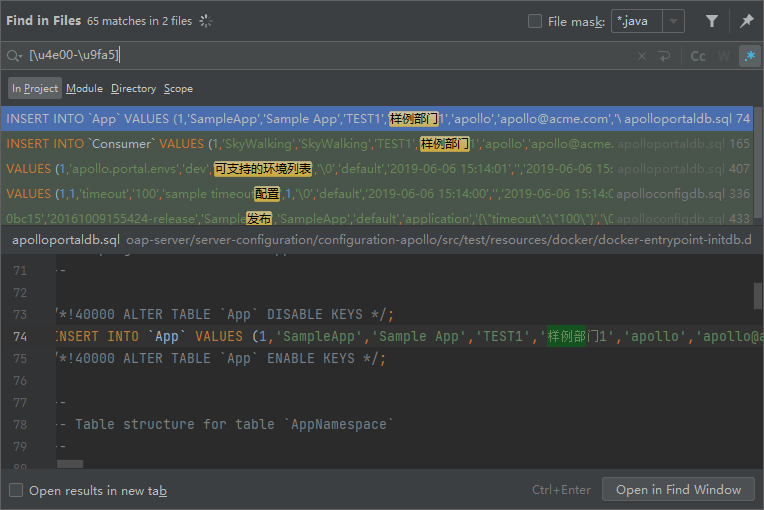Click the *.java file mask field
The height and width of the screenshot is (510, 764).
click(x=636, y=21)
